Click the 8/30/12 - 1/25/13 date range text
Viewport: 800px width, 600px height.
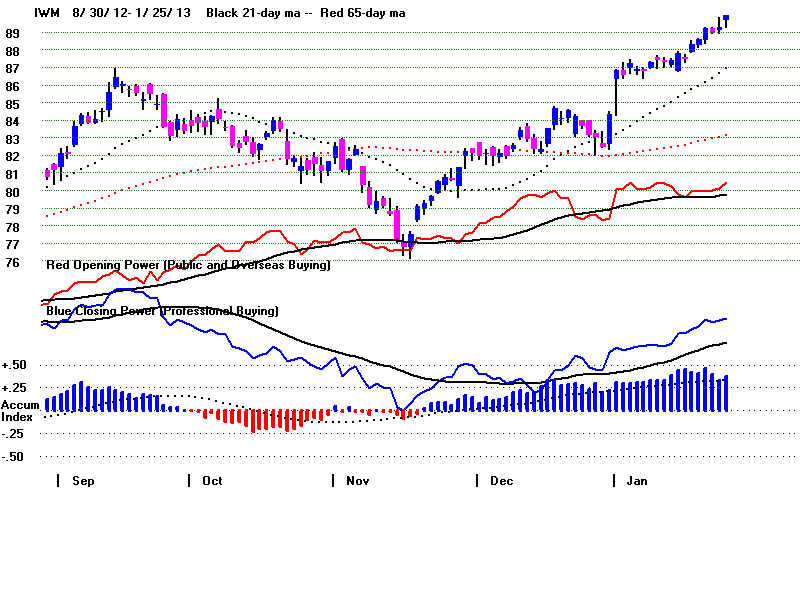[x=134, y=13]
